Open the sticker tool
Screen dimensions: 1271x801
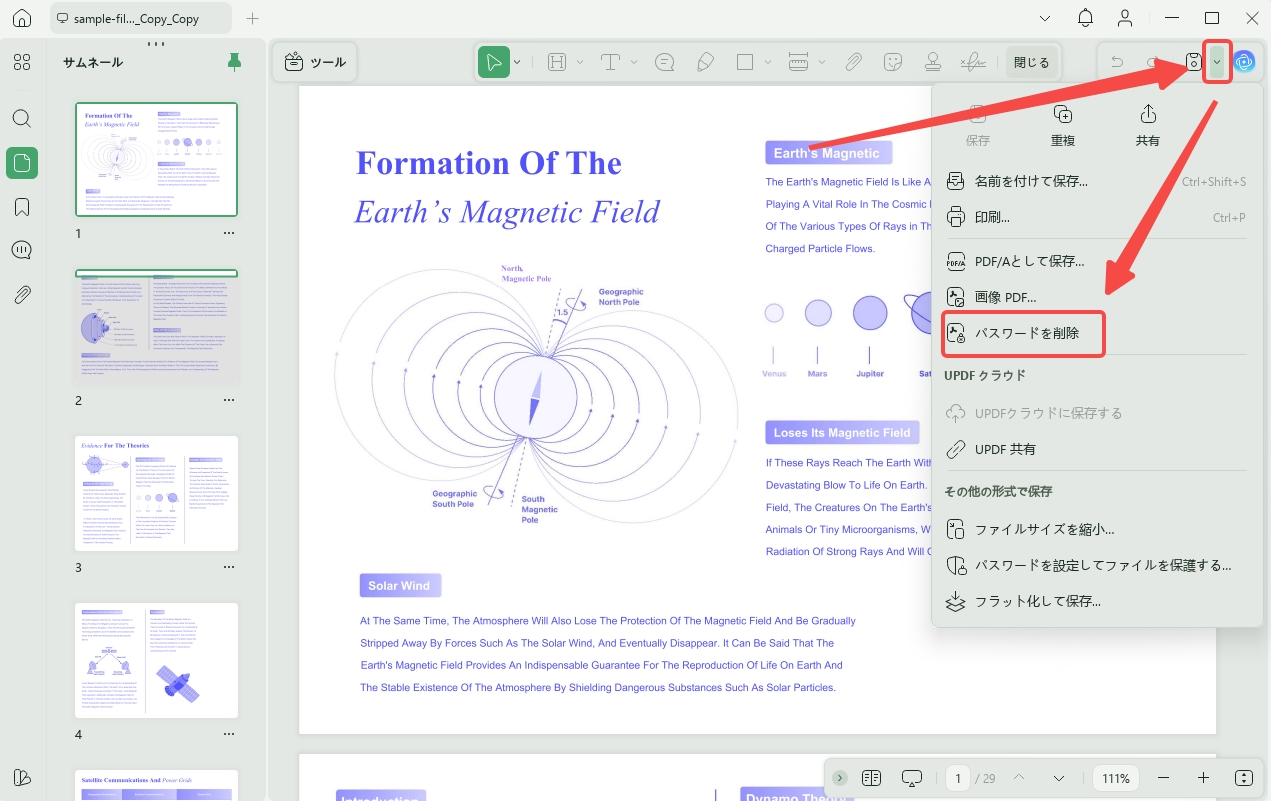pyautogui.click(x=894, y=62)
